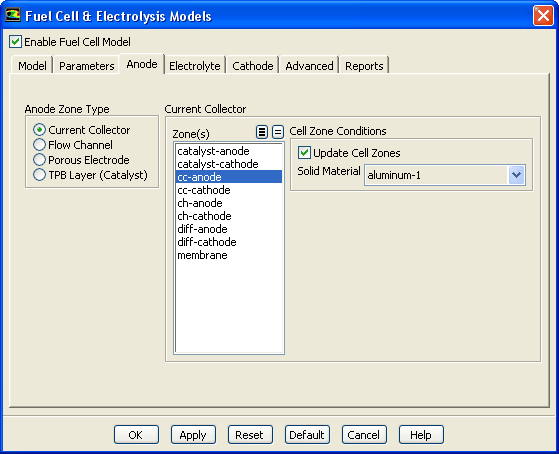The width and height of the screenshot is (559, 454).
Task: Open Help for this dialog
Action: click(x=421, y=435)
